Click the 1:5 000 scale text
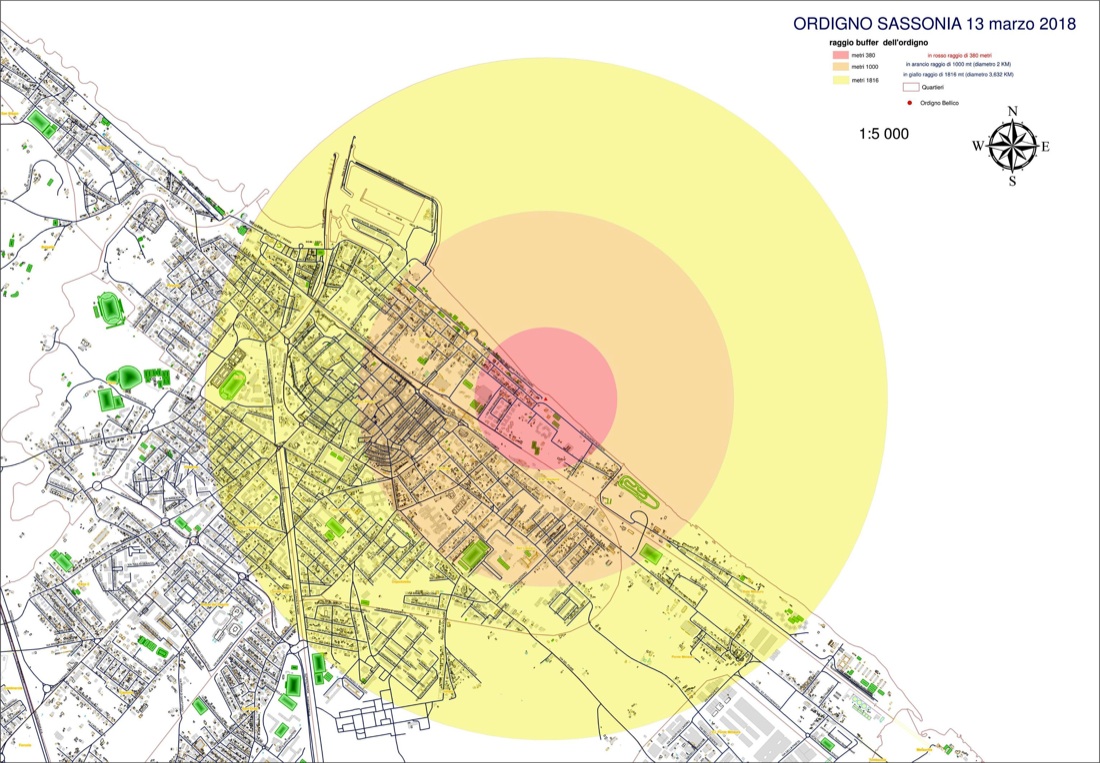This screenshot has height=763, width=1100. [x=884, y=133]
